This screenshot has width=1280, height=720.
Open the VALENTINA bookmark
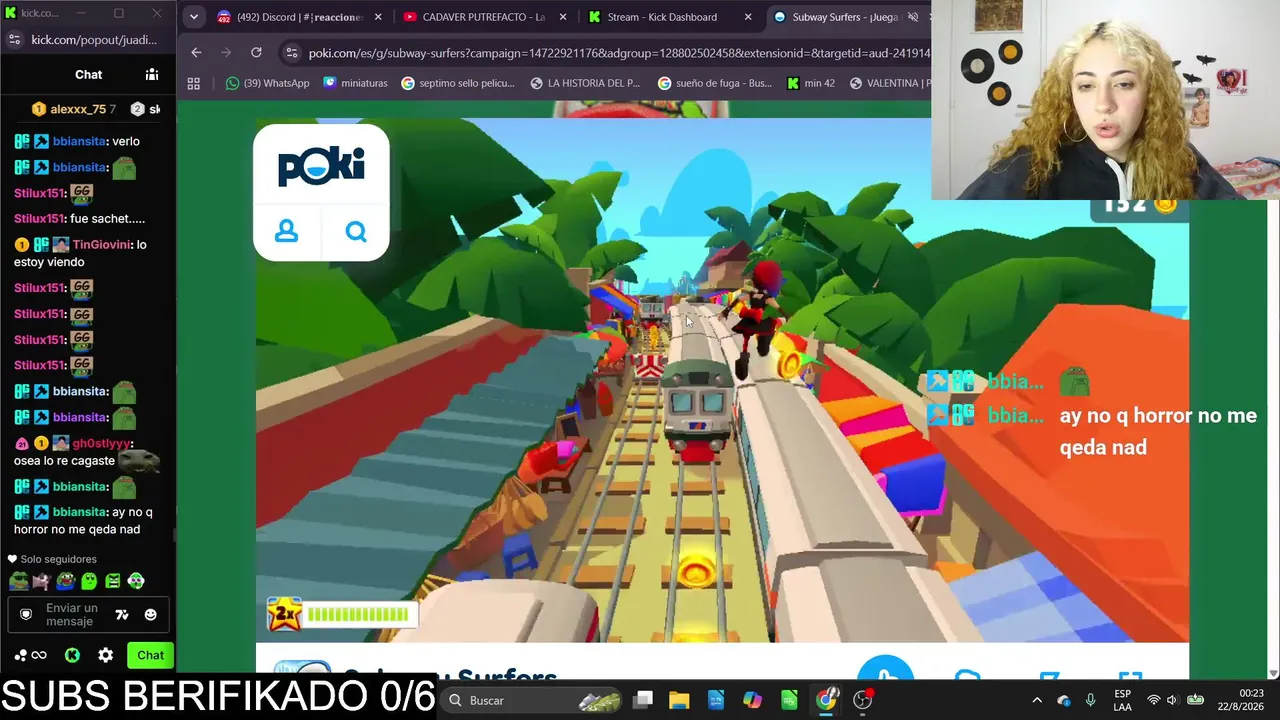pyautogui.click(x=889, y=83)
